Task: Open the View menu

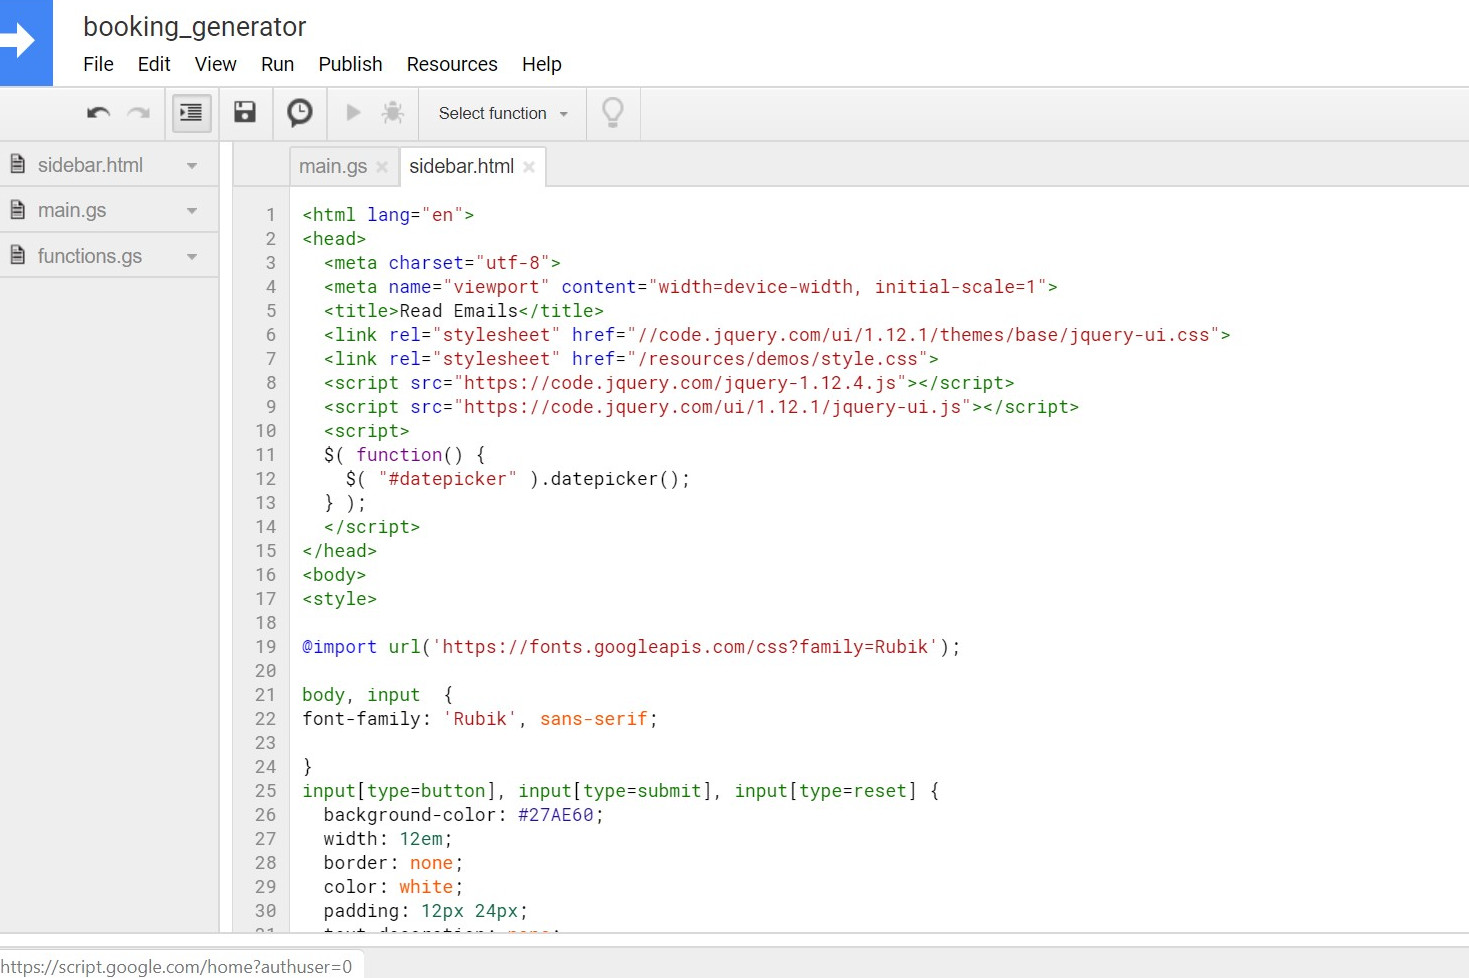Action: click(x=215, y=64)
